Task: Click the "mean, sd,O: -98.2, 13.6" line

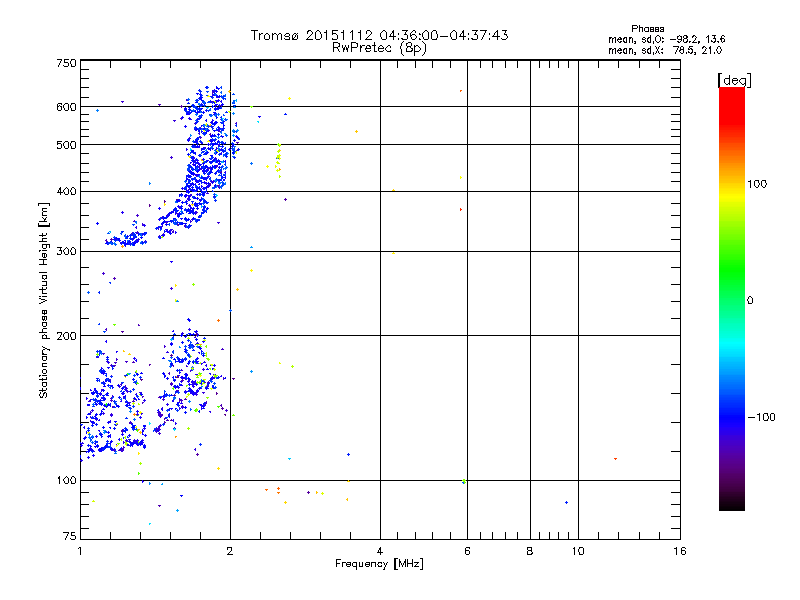Action: 666,39
